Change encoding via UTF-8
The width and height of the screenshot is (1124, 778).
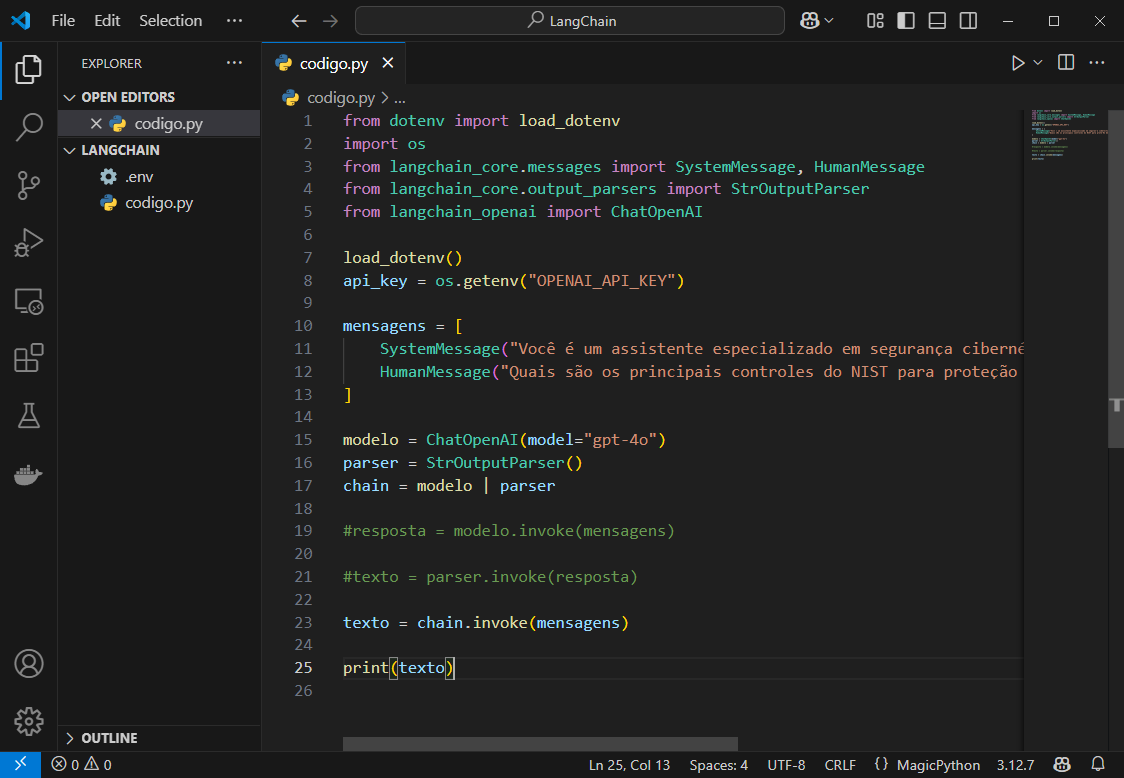click(786, 765)
